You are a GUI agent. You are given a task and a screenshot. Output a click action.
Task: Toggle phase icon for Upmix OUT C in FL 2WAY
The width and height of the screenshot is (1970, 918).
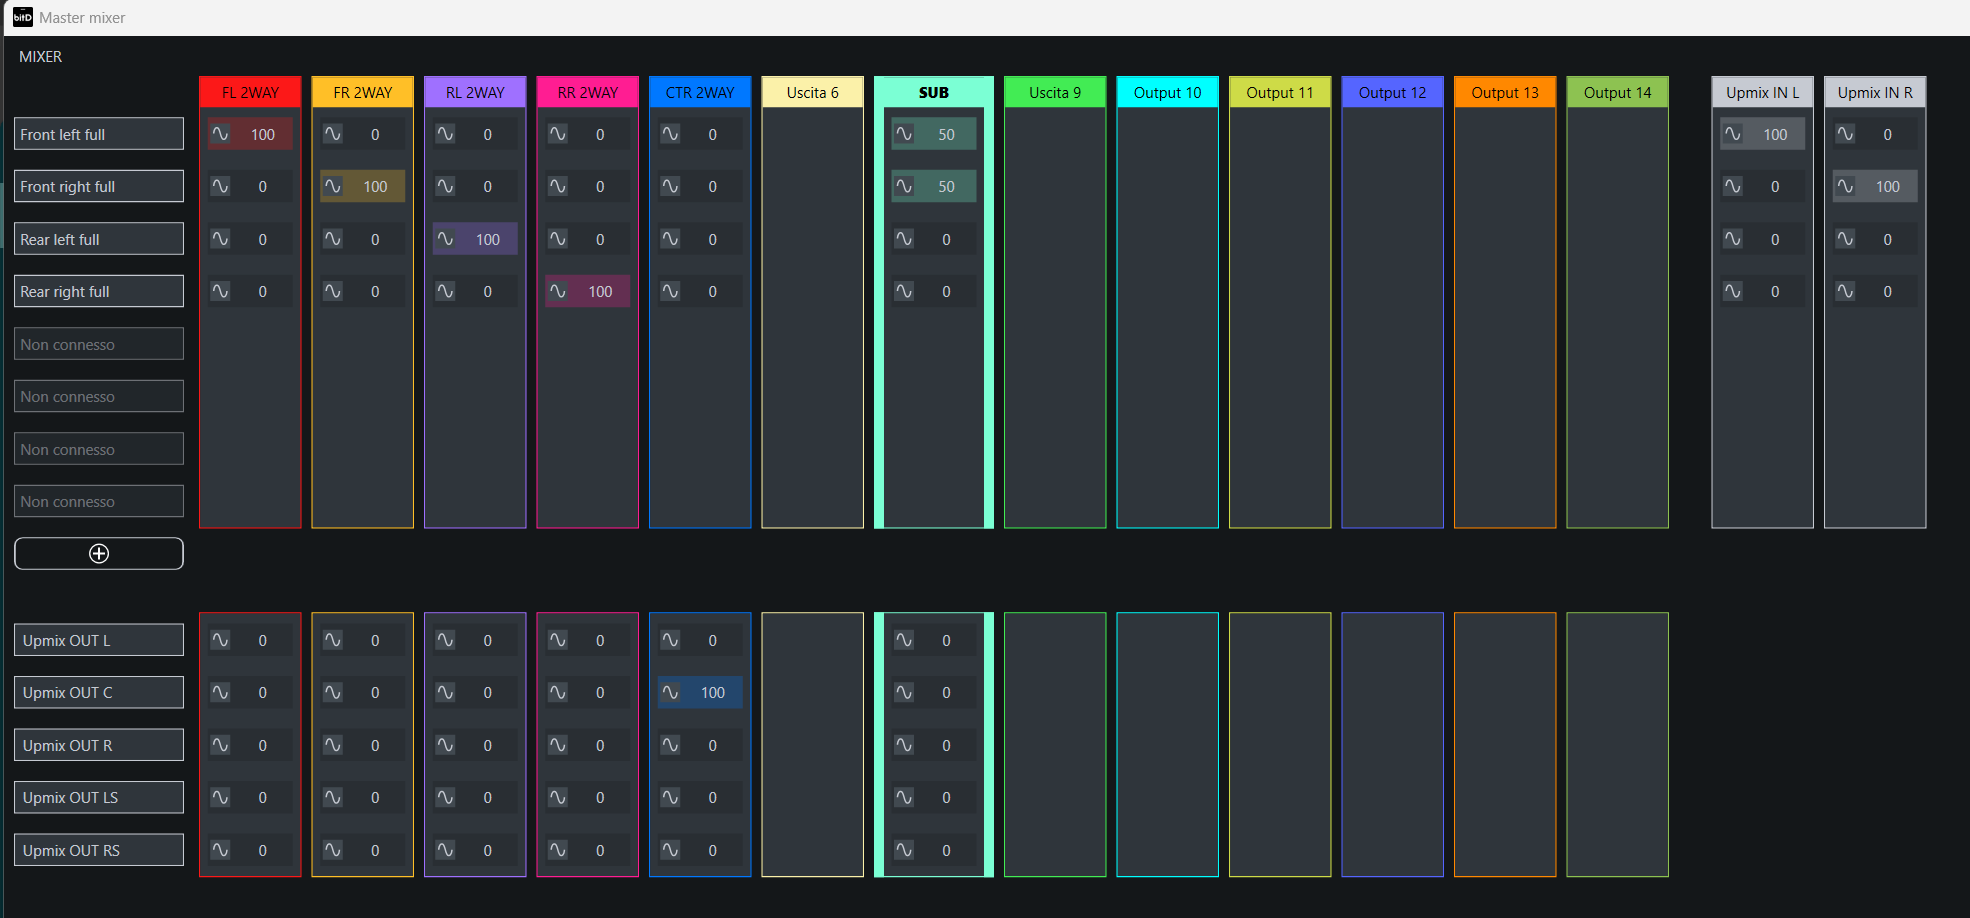pos(220,692)
